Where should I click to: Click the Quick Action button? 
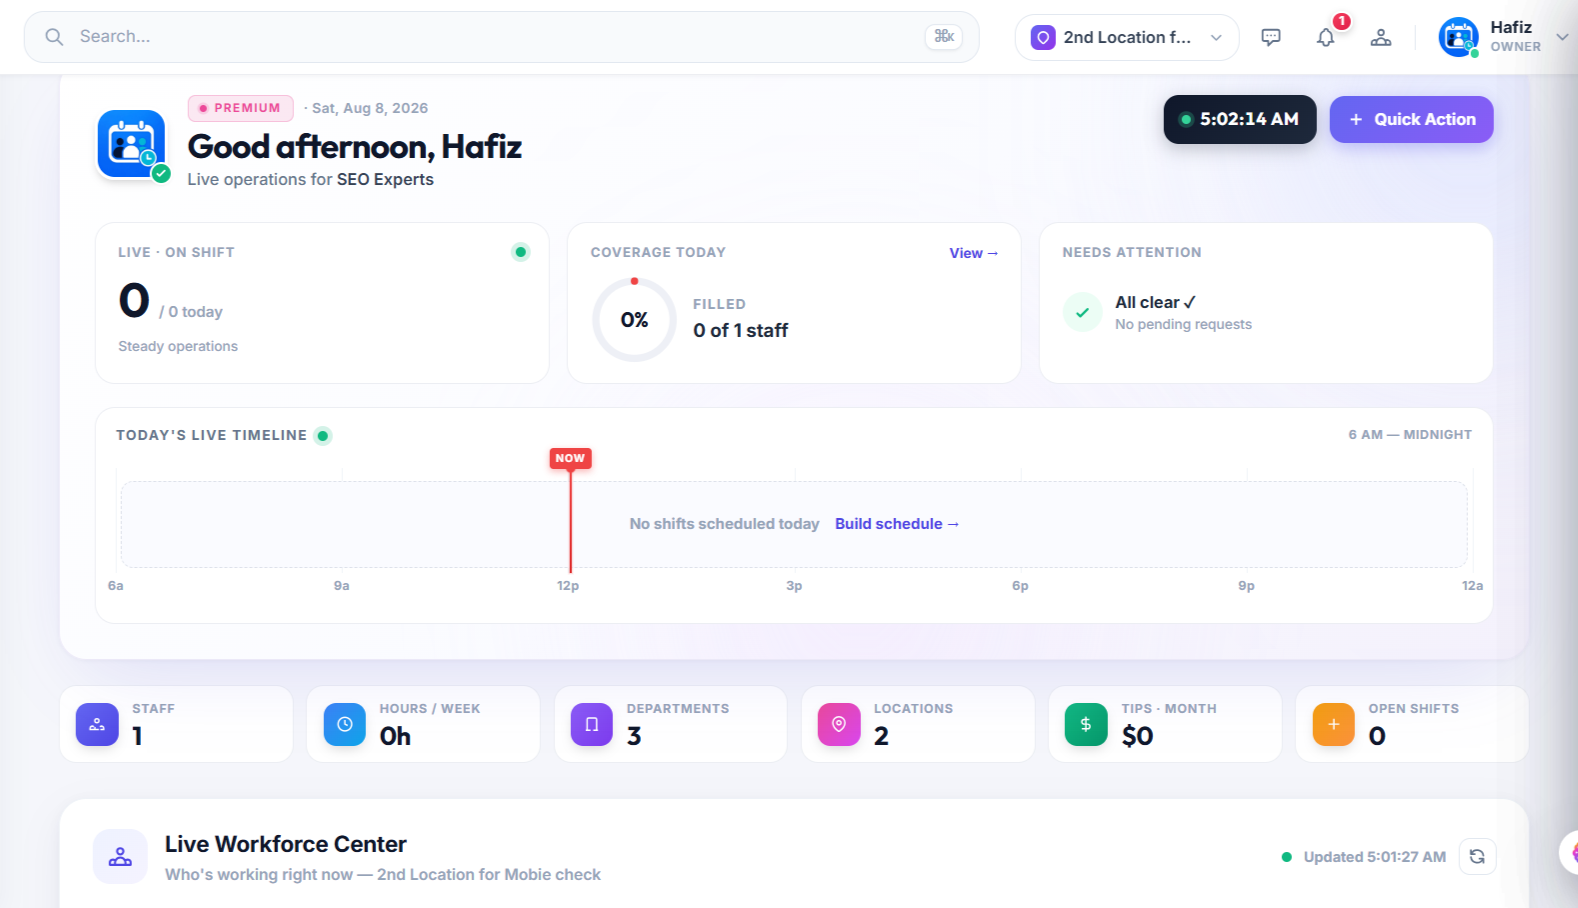pos(1411,119)
